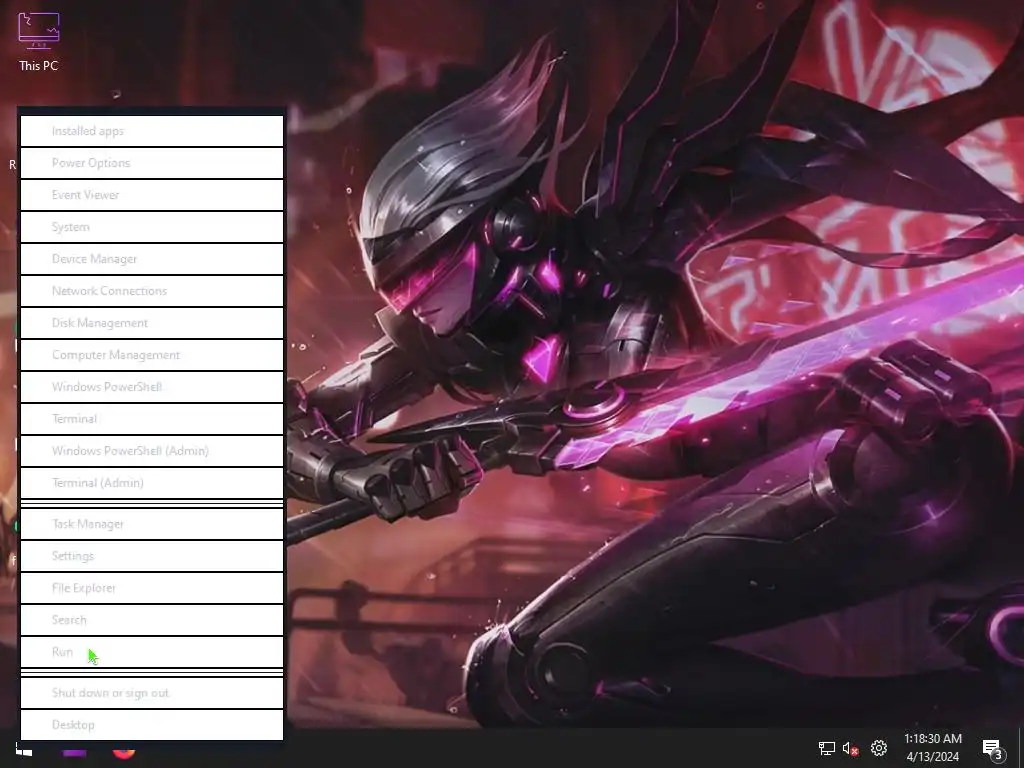Open the notification center icon

pos(993,749)
